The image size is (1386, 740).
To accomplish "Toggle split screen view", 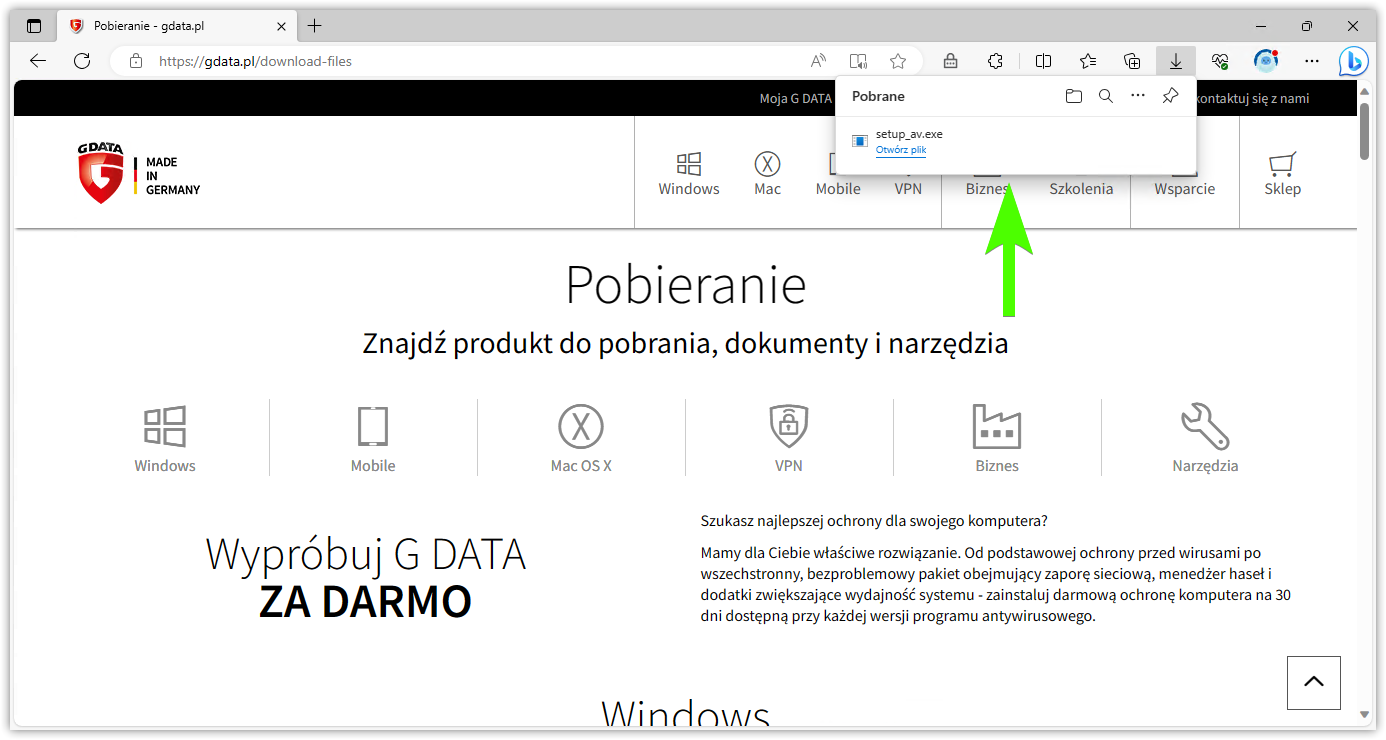I will point(1043,61).
